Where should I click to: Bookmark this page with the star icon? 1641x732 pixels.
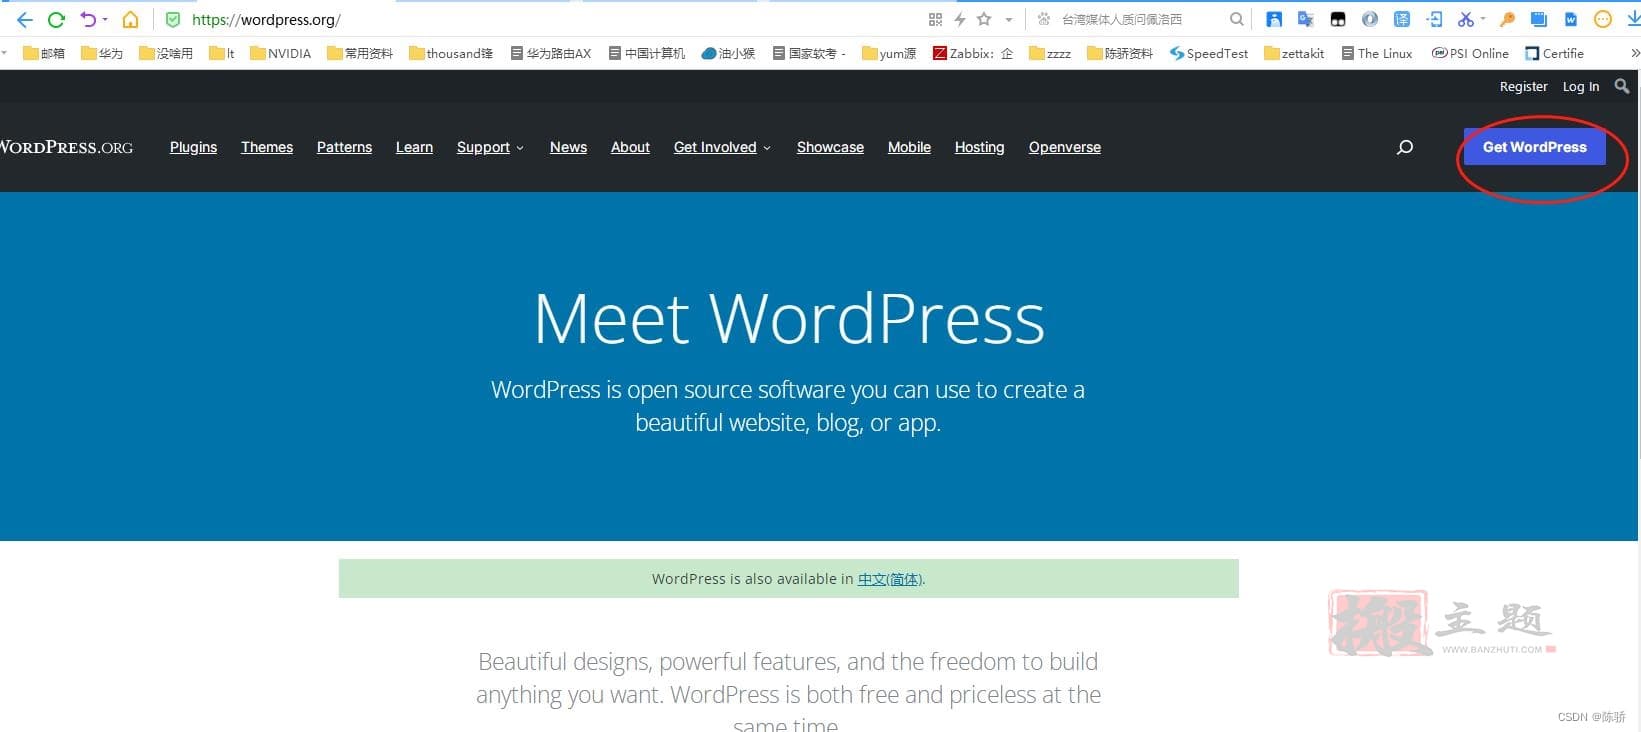click(984, 19)
